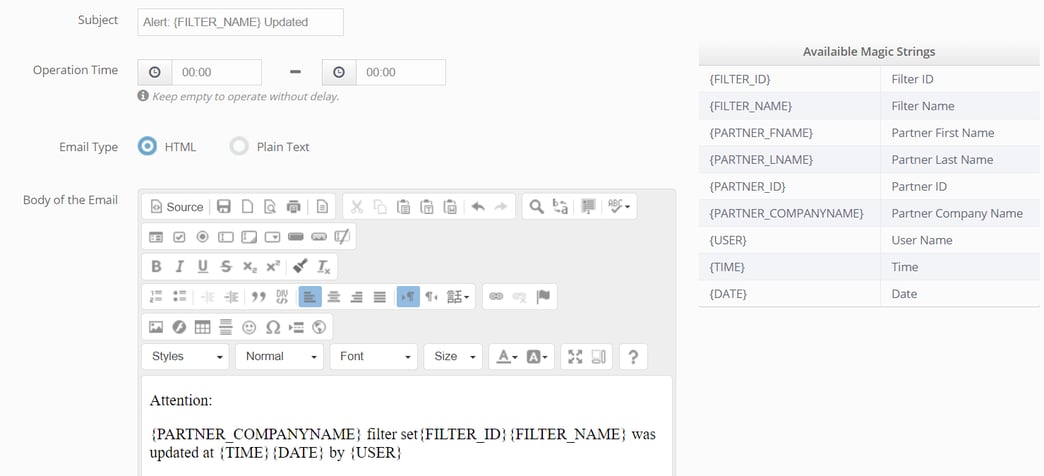Insert a table using the table icon
Screen dimensions: 1044x476
[x=202, y=327]
